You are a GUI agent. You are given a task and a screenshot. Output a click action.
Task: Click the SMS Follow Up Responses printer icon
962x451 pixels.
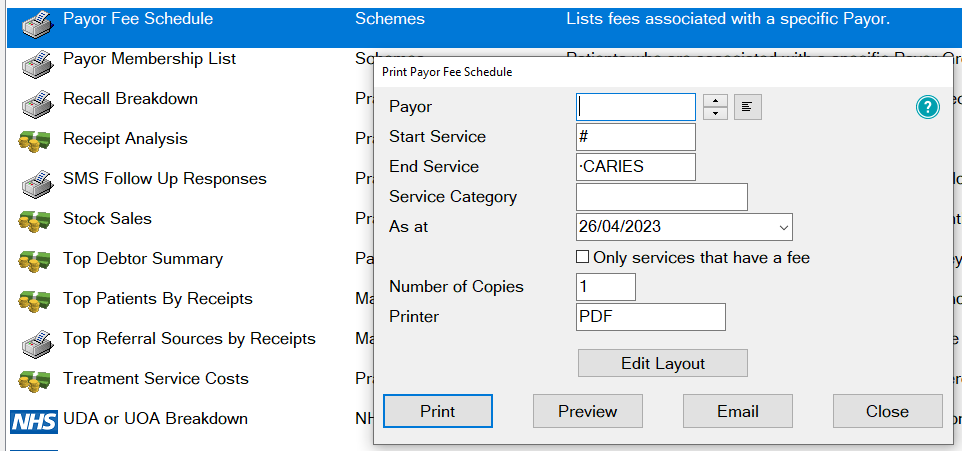coord(37,183)
